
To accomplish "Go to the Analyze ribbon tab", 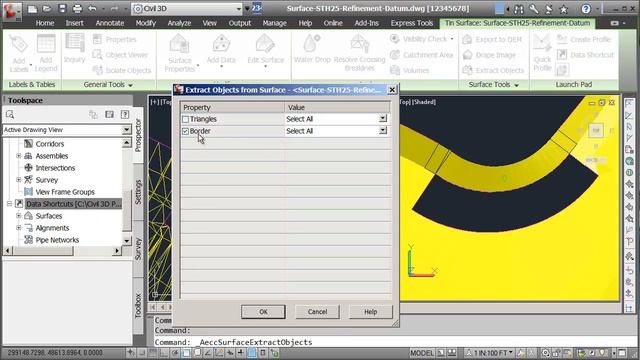I will point(179,23).
